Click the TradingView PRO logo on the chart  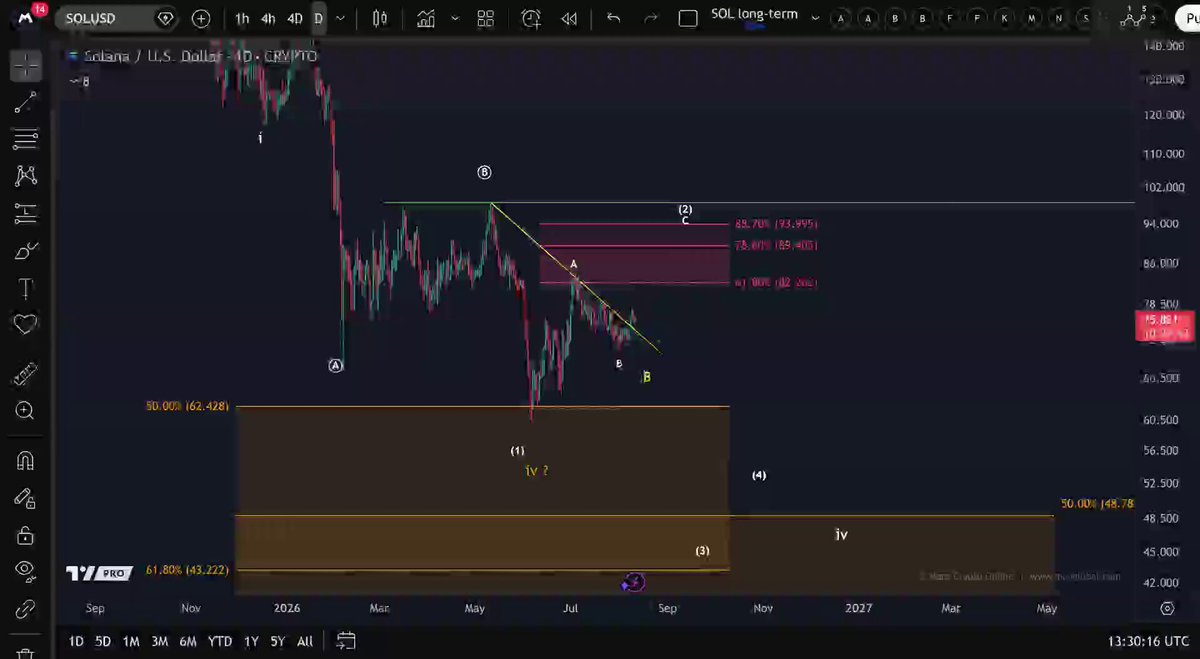(99, 573)
